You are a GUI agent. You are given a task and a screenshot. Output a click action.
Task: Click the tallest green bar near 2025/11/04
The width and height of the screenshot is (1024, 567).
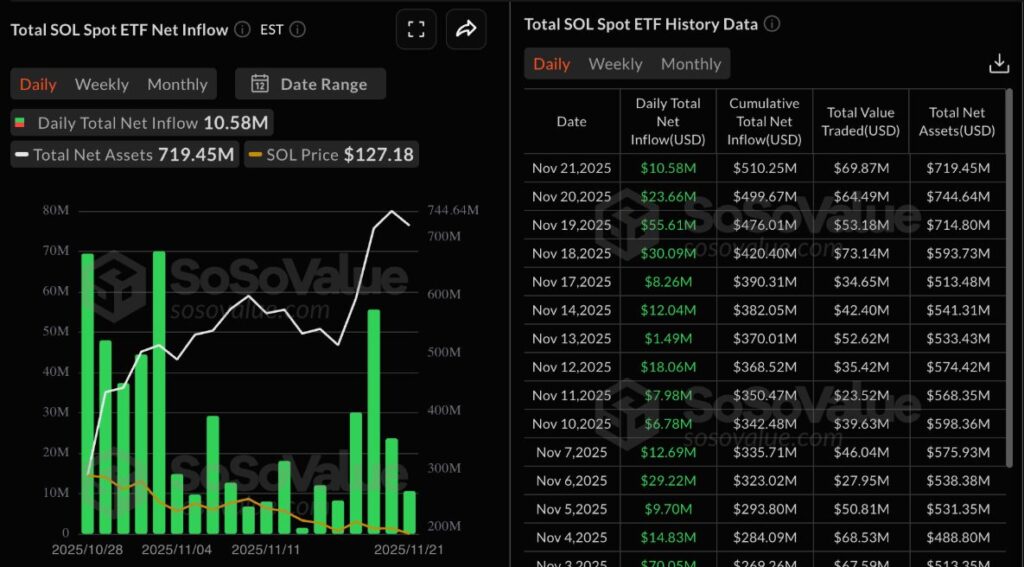[x=159, y=392]
